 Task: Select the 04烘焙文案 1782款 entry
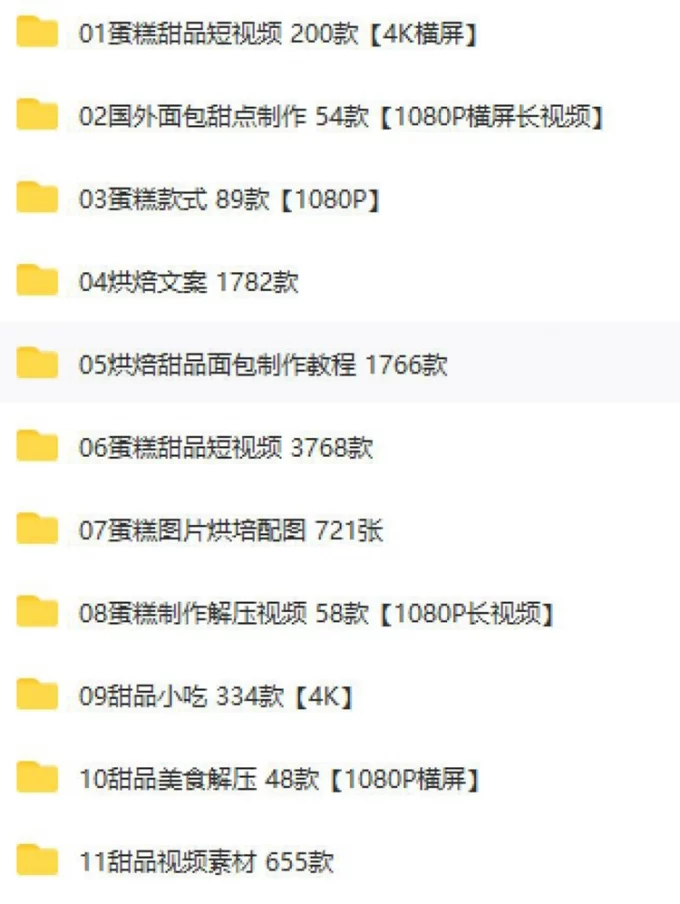click(189, 282)
